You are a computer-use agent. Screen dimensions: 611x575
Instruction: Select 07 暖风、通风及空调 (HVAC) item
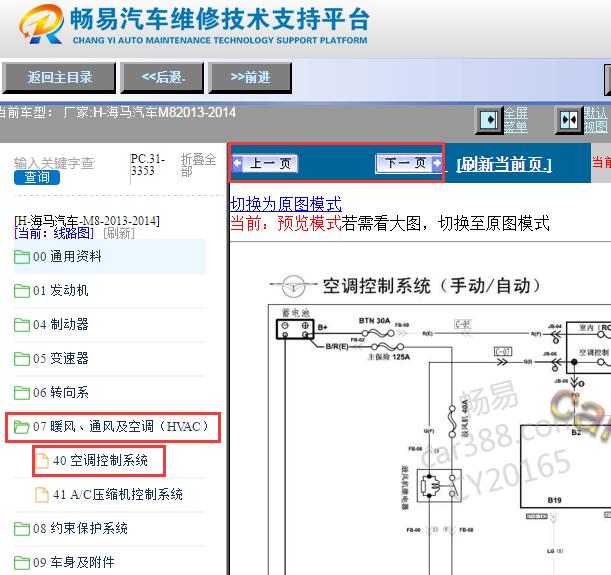tap(113, 427)
